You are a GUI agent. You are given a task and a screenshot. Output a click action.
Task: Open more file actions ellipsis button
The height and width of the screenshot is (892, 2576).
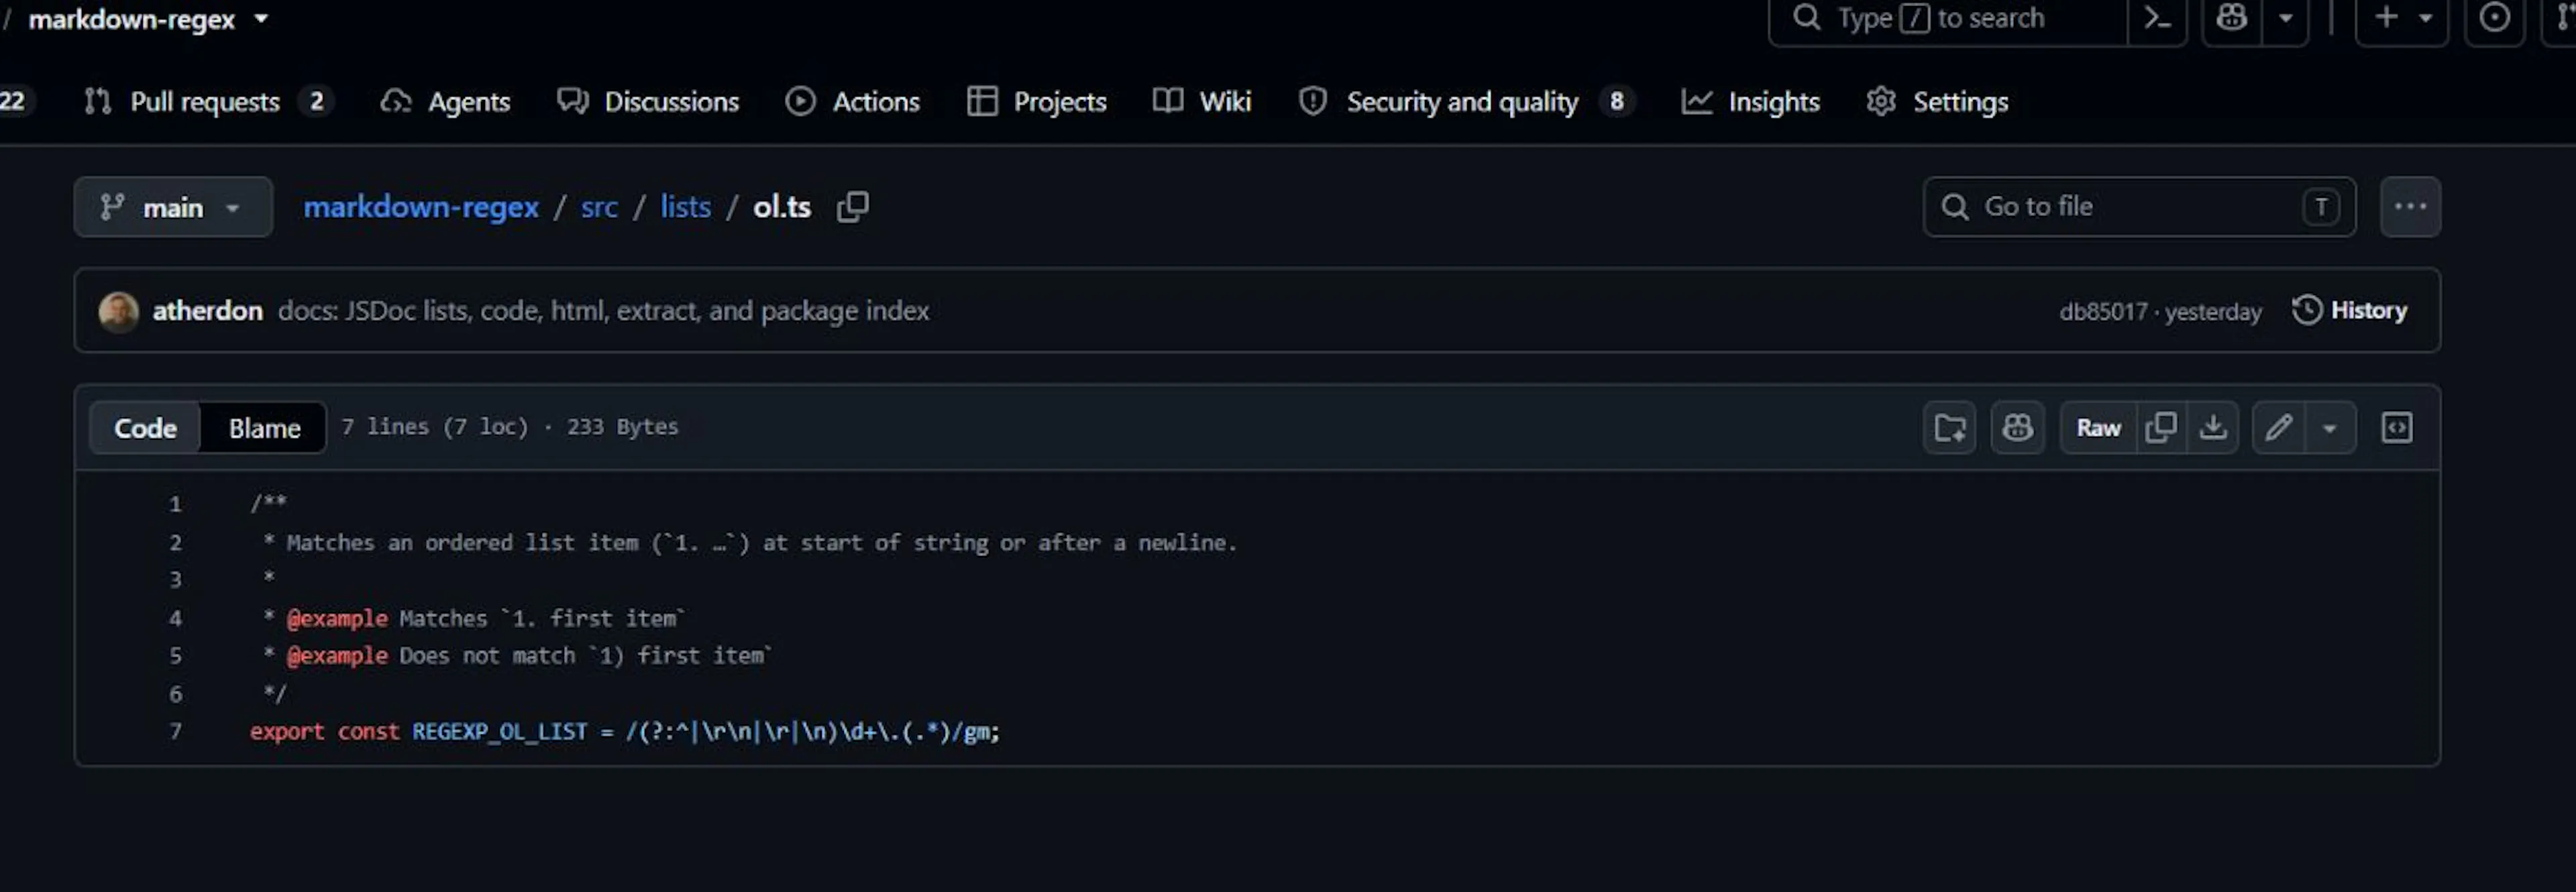pyautogui.click(x=2410, y=207)
